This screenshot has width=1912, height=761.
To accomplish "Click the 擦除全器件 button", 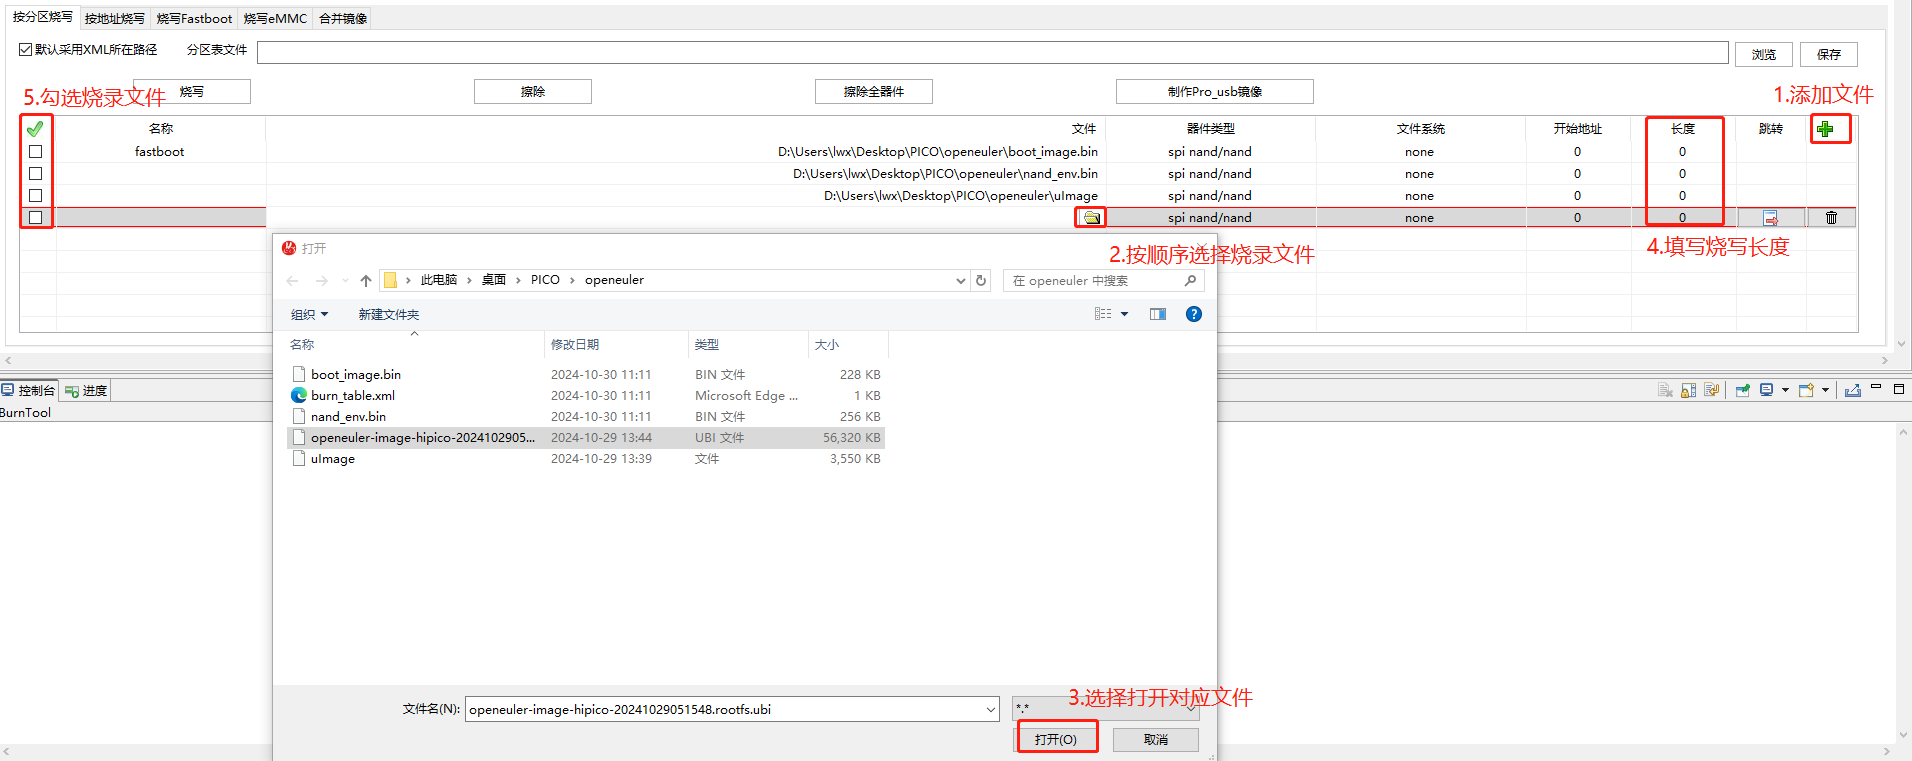I will point(873,92).
